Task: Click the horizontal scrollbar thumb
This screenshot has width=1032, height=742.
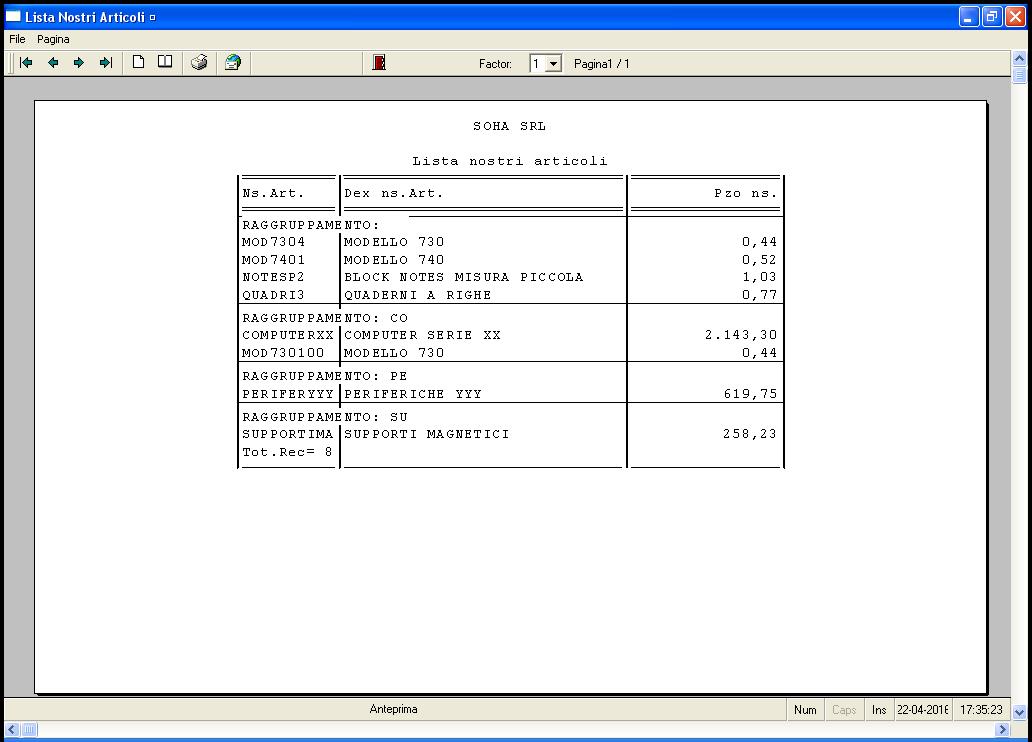Action: click(x=29, y=729)
